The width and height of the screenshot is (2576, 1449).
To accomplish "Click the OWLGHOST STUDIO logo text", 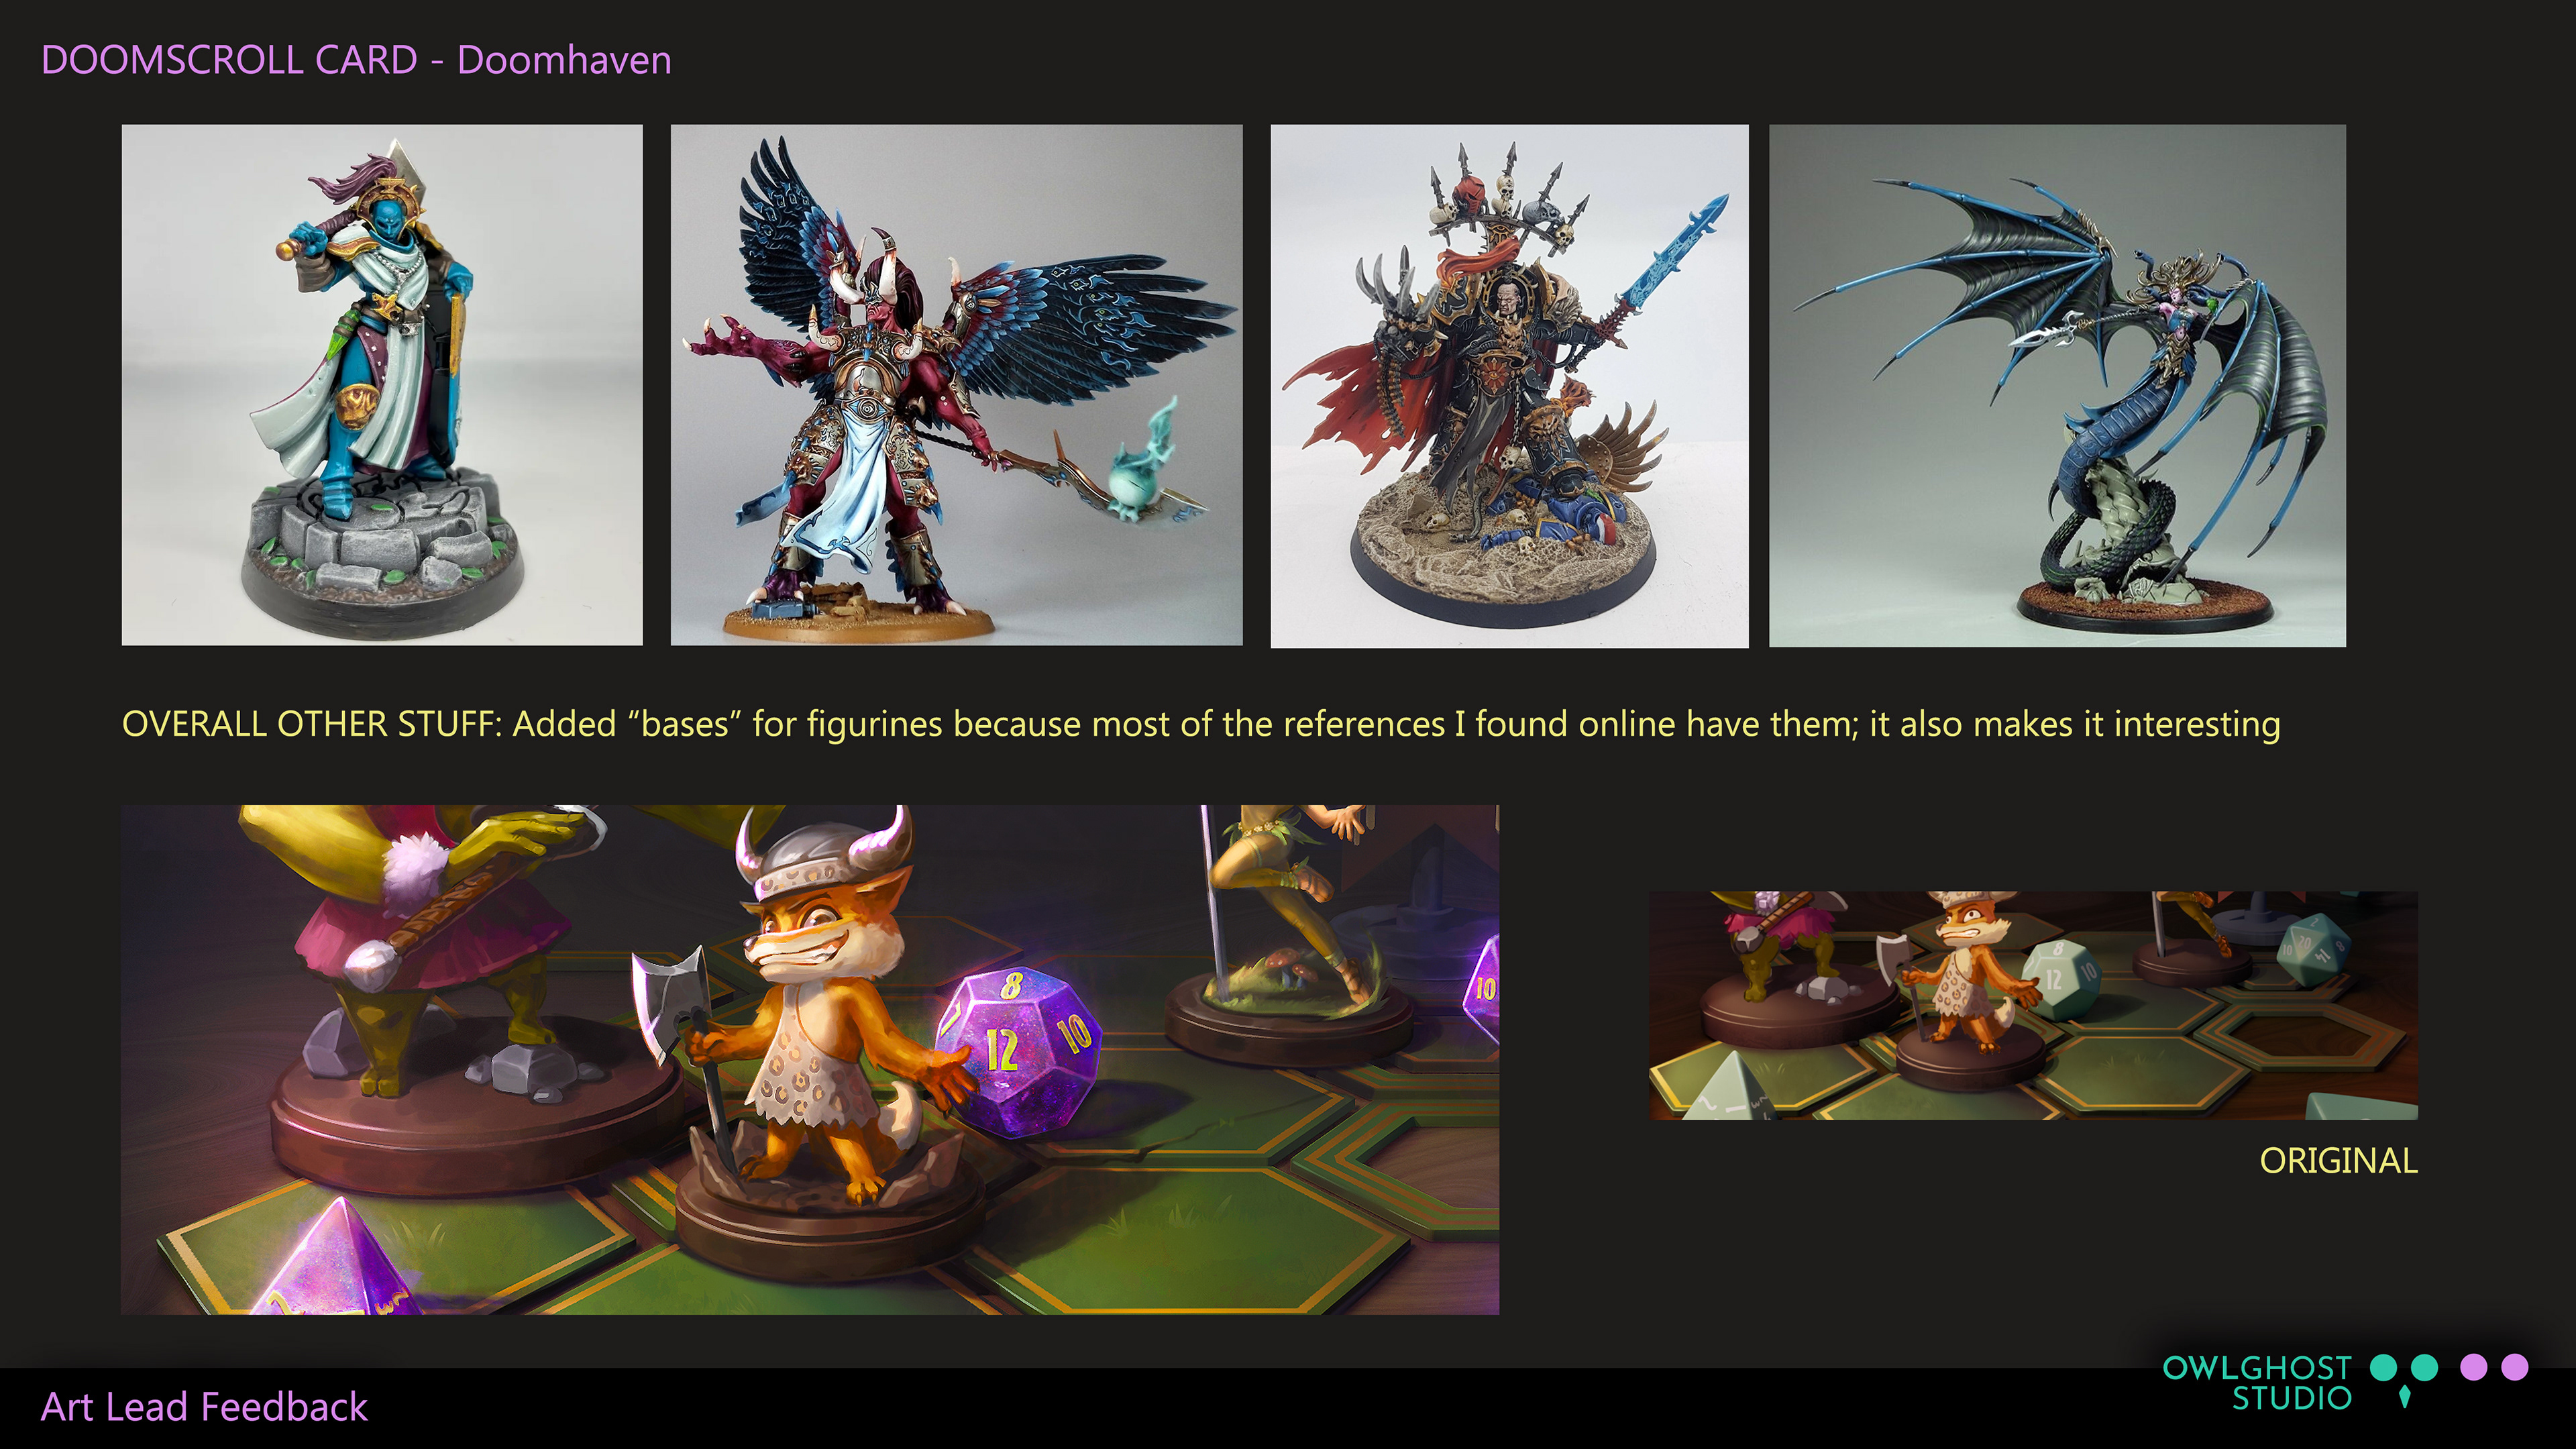I will pos(2256,1383).
